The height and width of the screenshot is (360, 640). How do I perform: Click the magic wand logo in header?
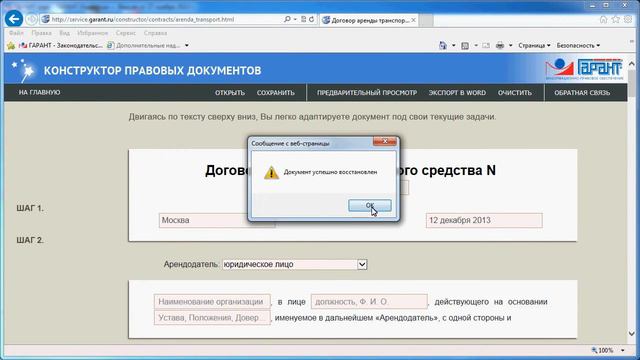tap(23, 71)
